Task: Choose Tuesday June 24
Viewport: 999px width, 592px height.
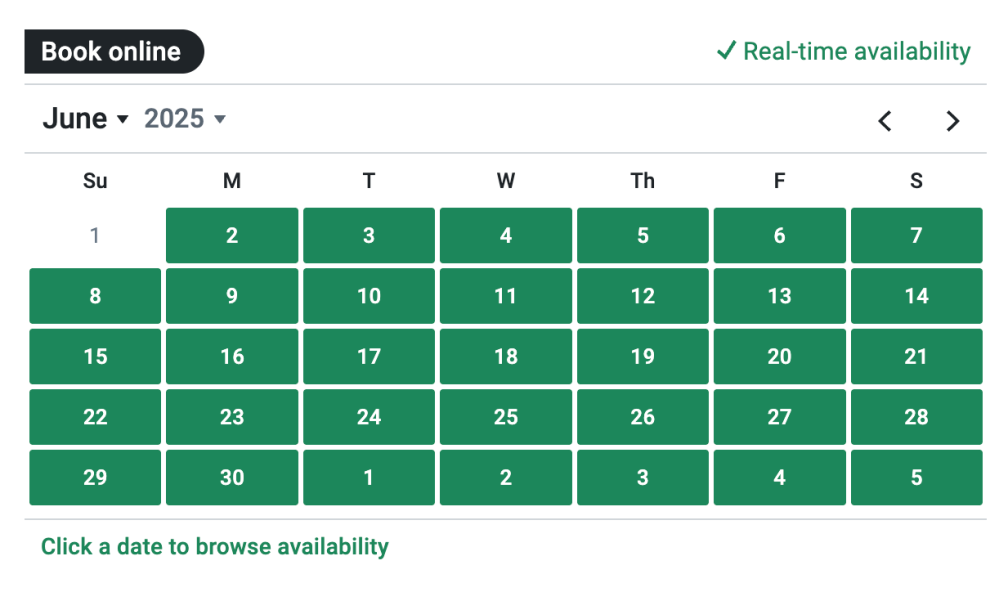Action: [369, 417]
